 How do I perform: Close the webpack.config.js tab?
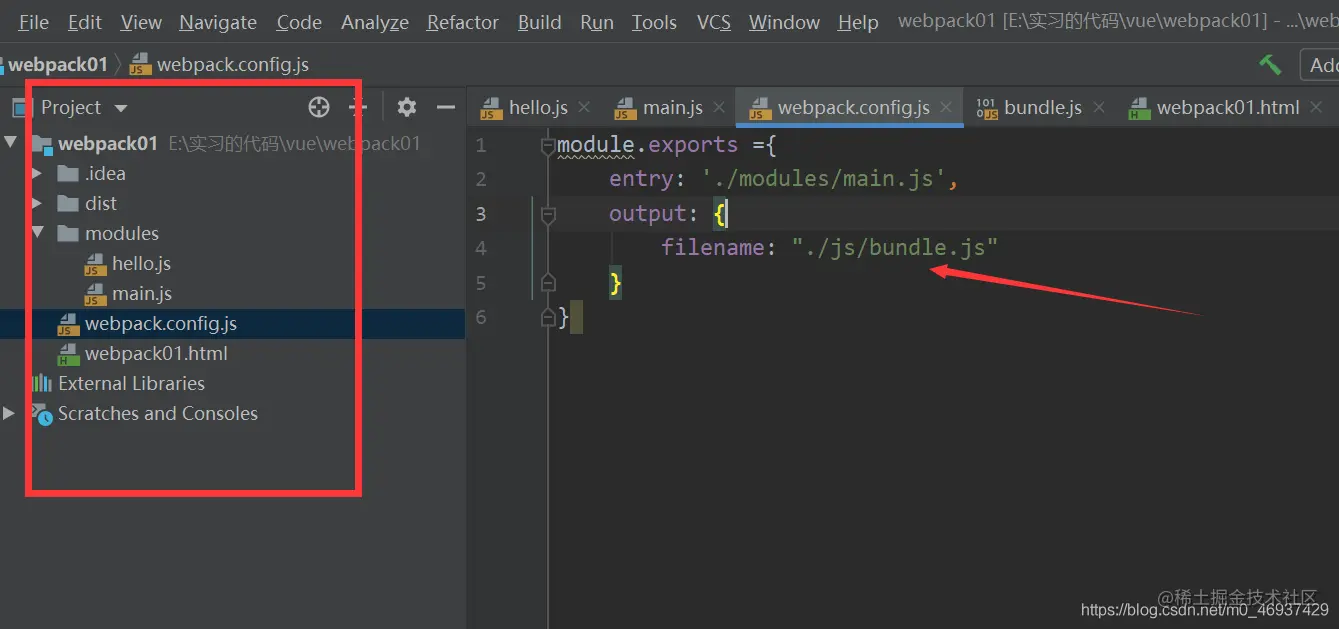point(945,107)
